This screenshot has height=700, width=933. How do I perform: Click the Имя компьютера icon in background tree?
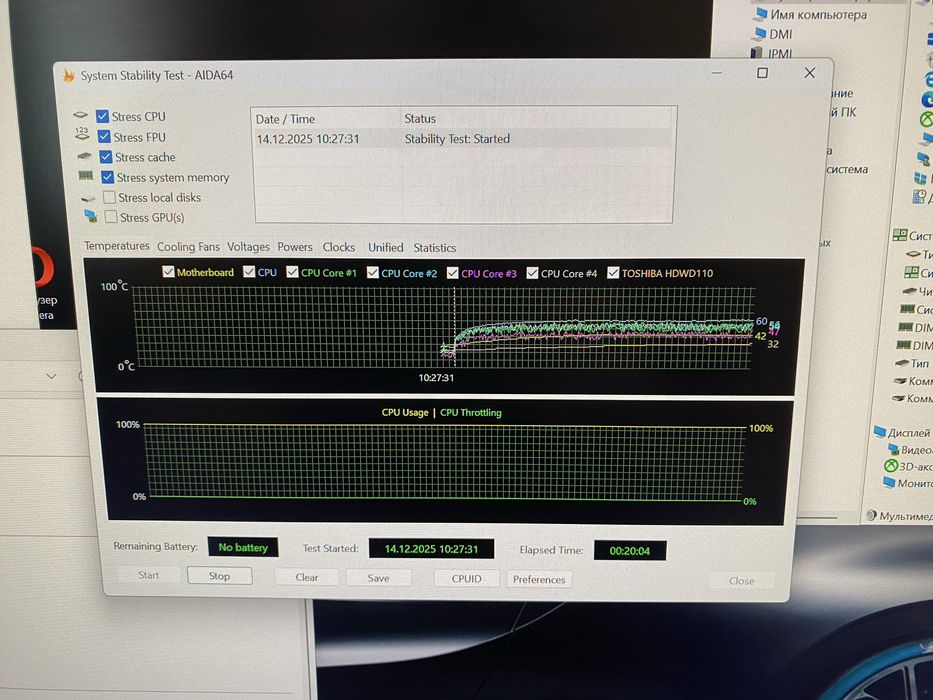[x=760, y=14]
